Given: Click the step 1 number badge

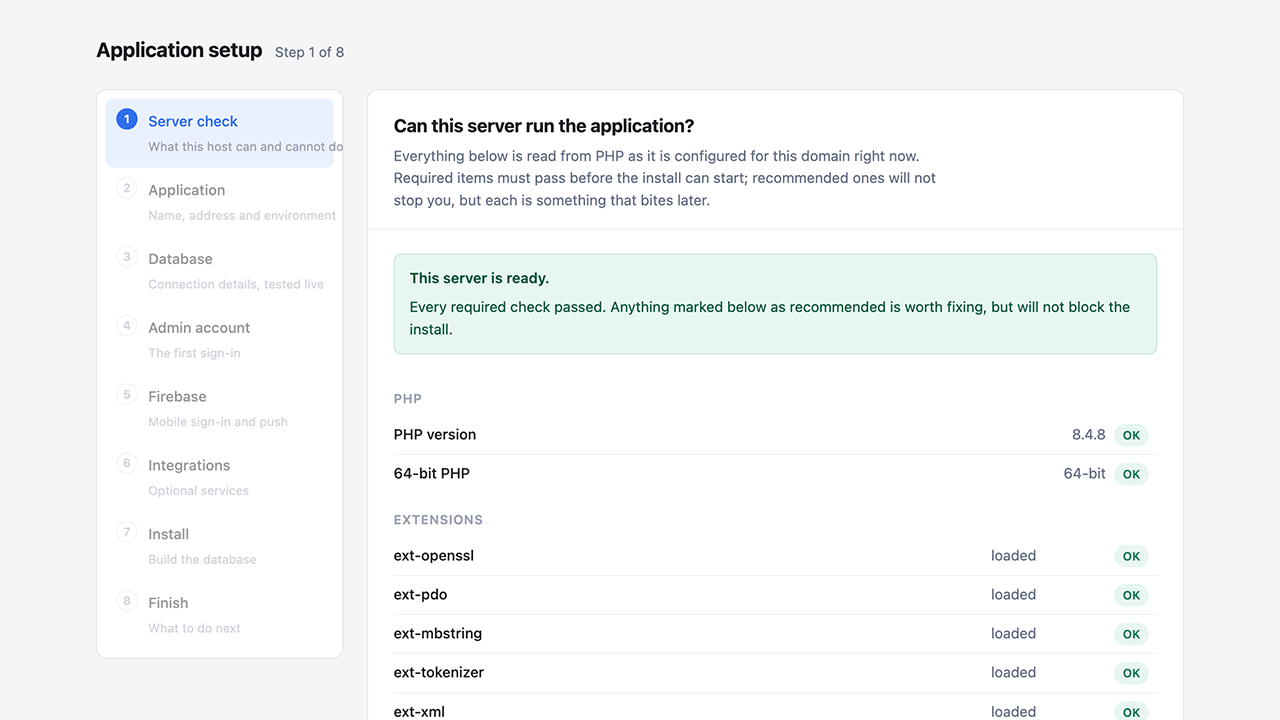Looking at the screenshot, I should [127, 120].
